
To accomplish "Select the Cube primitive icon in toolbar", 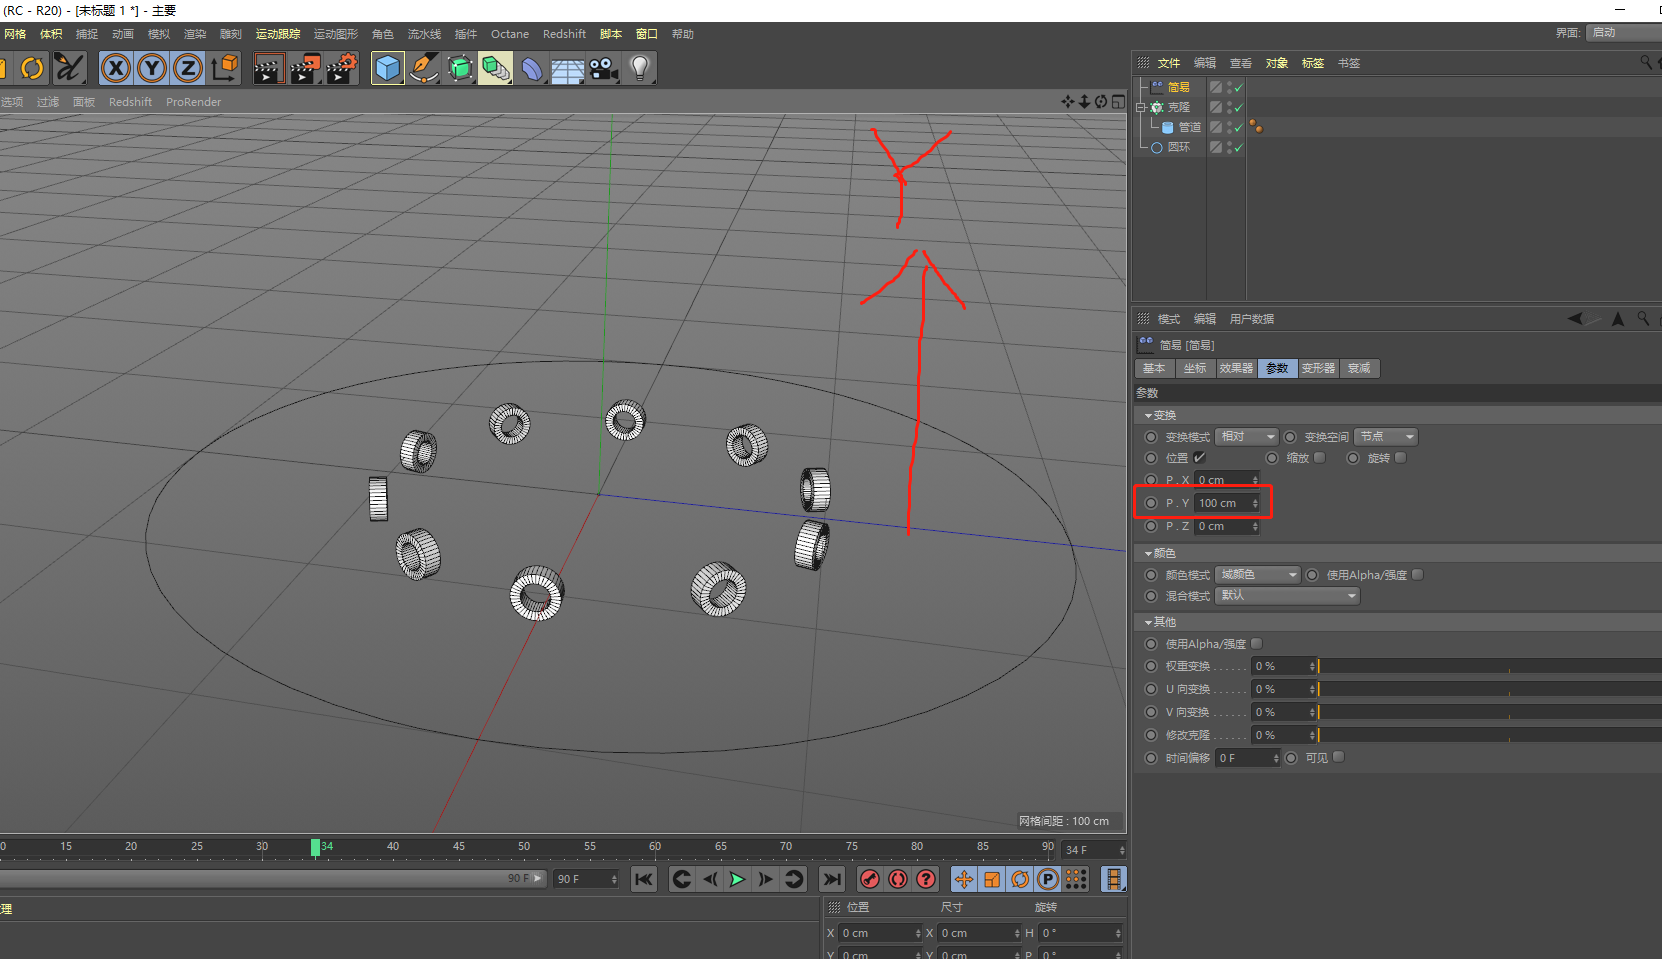I will [388, 68].
